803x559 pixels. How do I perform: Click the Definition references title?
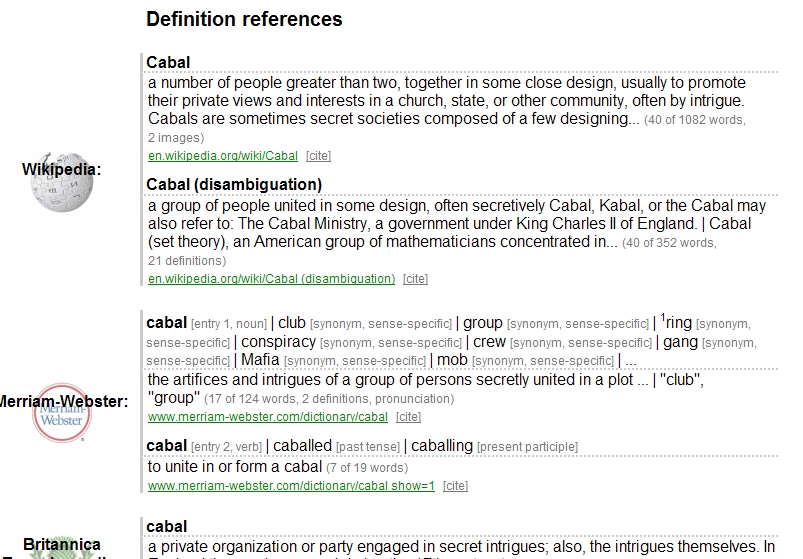coord(244,19)
